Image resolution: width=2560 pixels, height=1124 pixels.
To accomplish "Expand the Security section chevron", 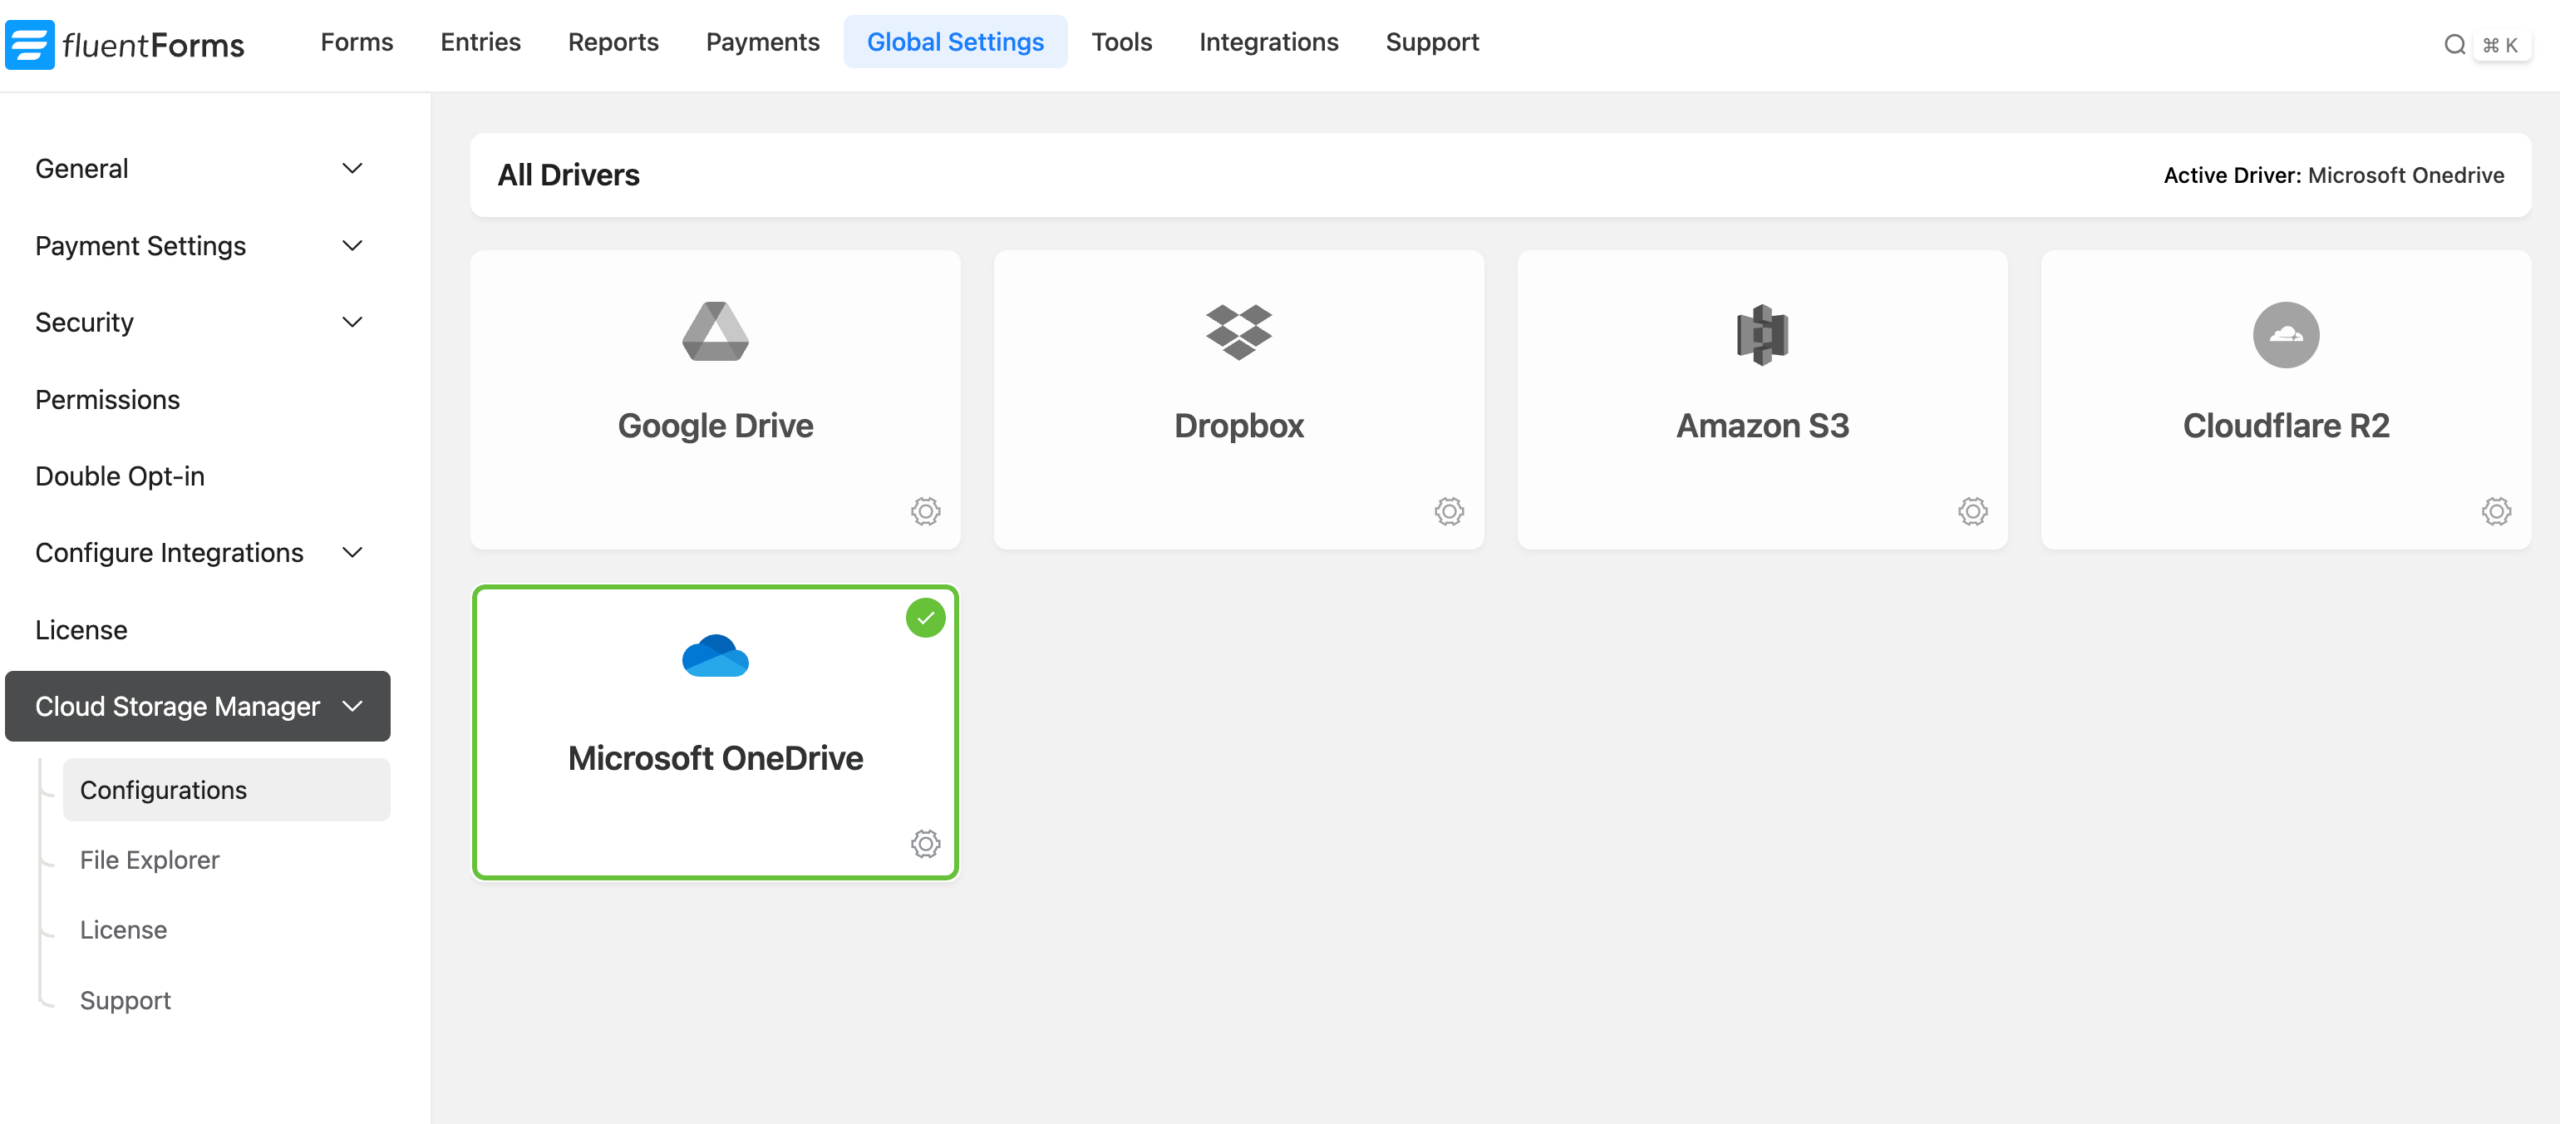I will point(352,322).
